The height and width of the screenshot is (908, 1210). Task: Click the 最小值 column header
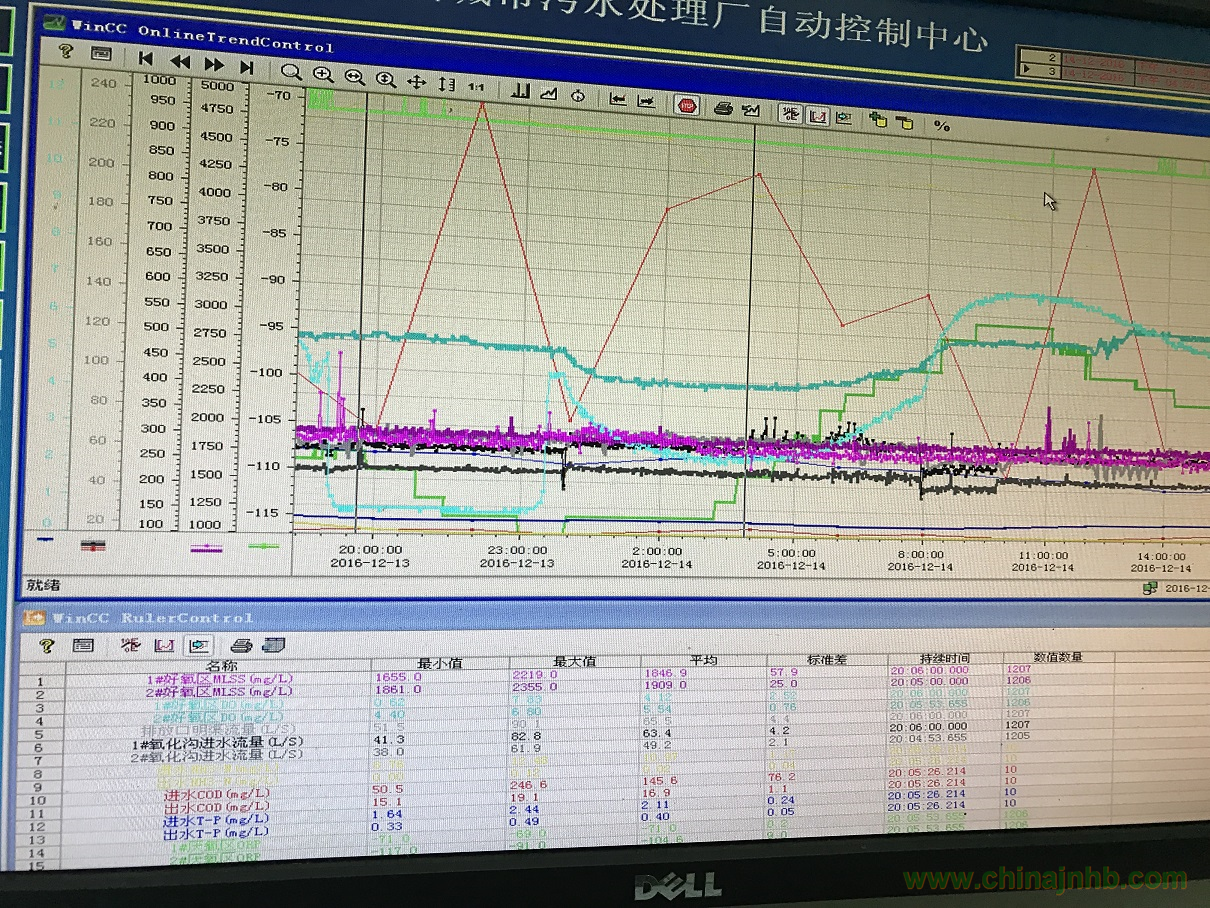pos(441,664)
